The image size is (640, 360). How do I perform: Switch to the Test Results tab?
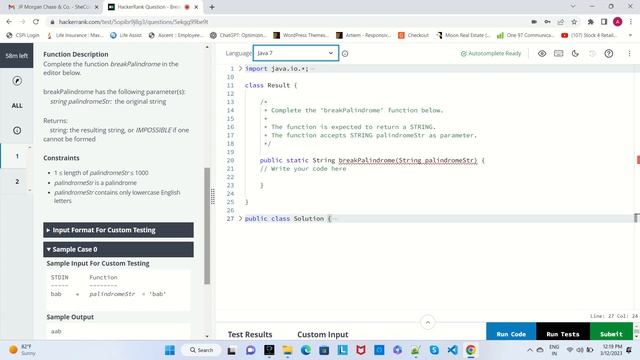(250, 334)
